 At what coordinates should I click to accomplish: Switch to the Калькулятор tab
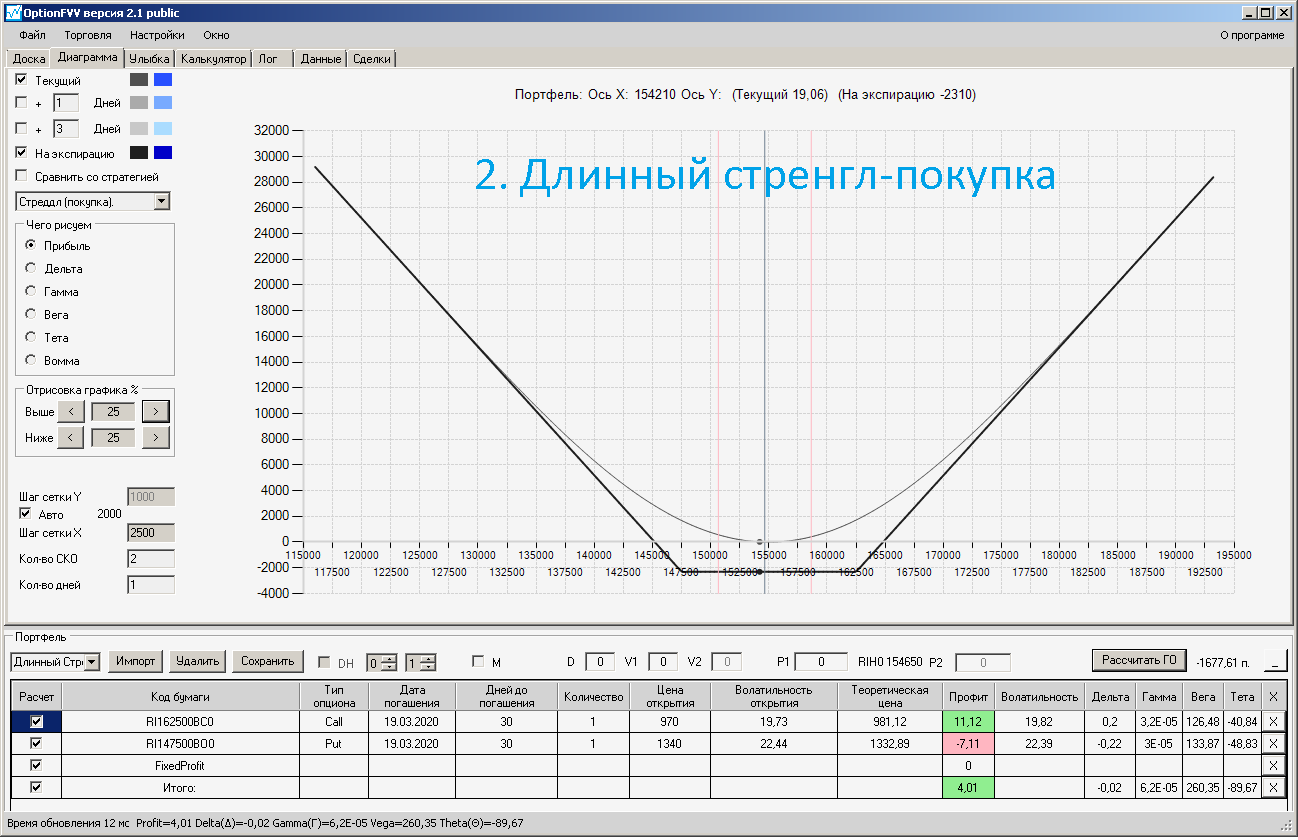(213, 59)
